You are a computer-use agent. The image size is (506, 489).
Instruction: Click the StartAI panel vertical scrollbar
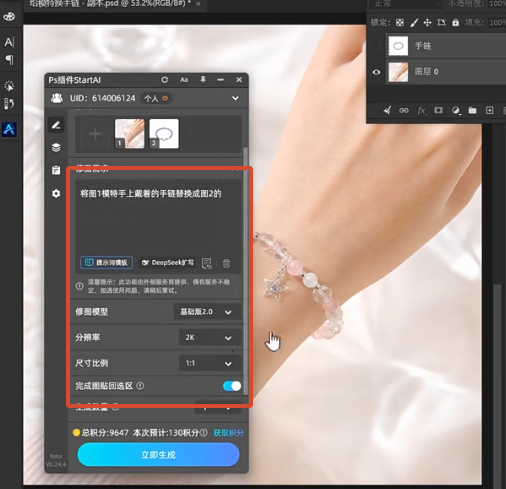point(246,270)
